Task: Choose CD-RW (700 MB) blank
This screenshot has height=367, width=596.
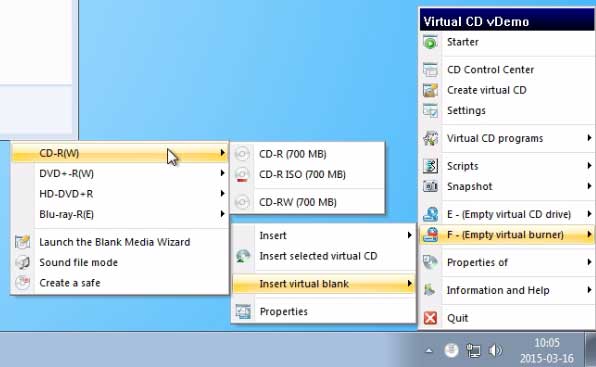Action: [308, 202]
